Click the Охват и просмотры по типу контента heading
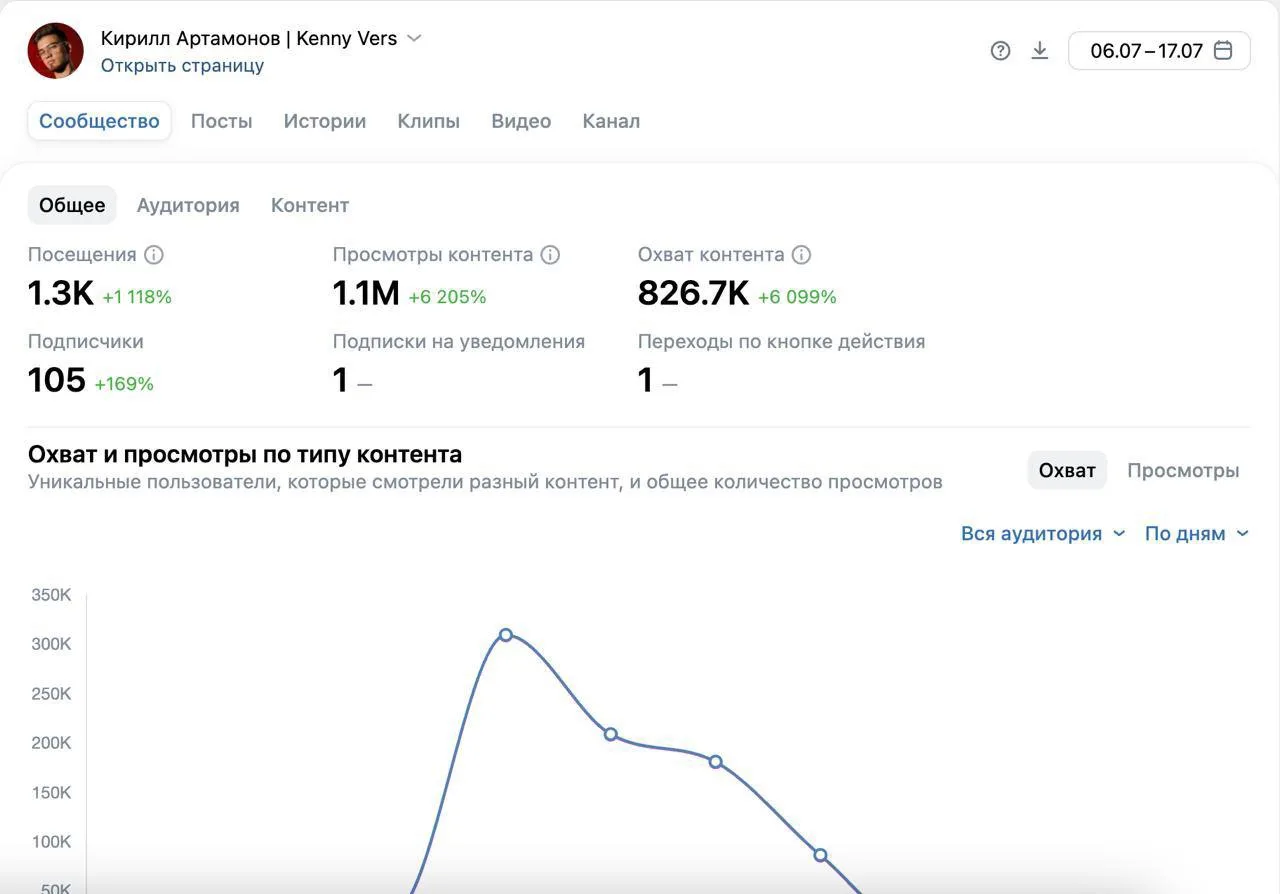This screenshot has width=1280, height=894. click(245, 455)
